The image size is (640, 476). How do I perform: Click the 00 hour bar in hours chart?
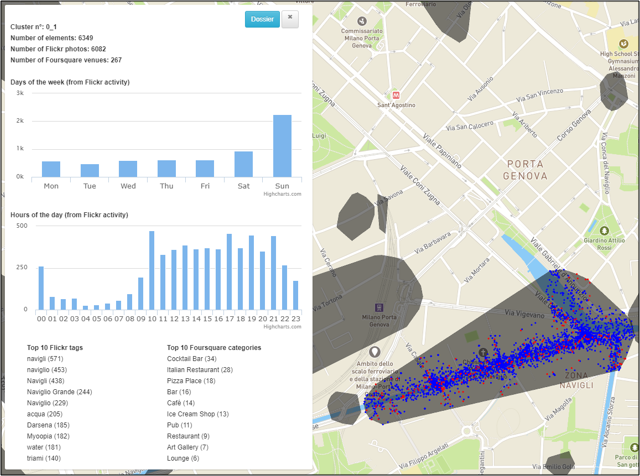41,287
